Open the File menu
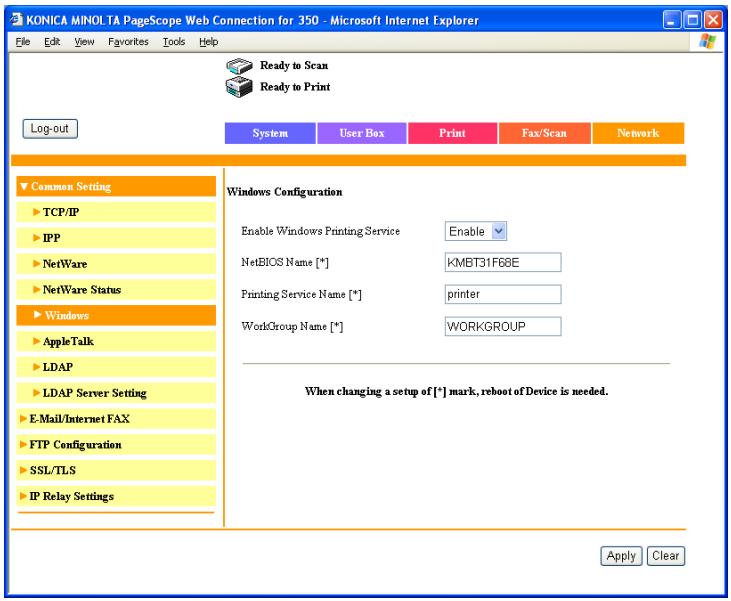 click(22, 42)
